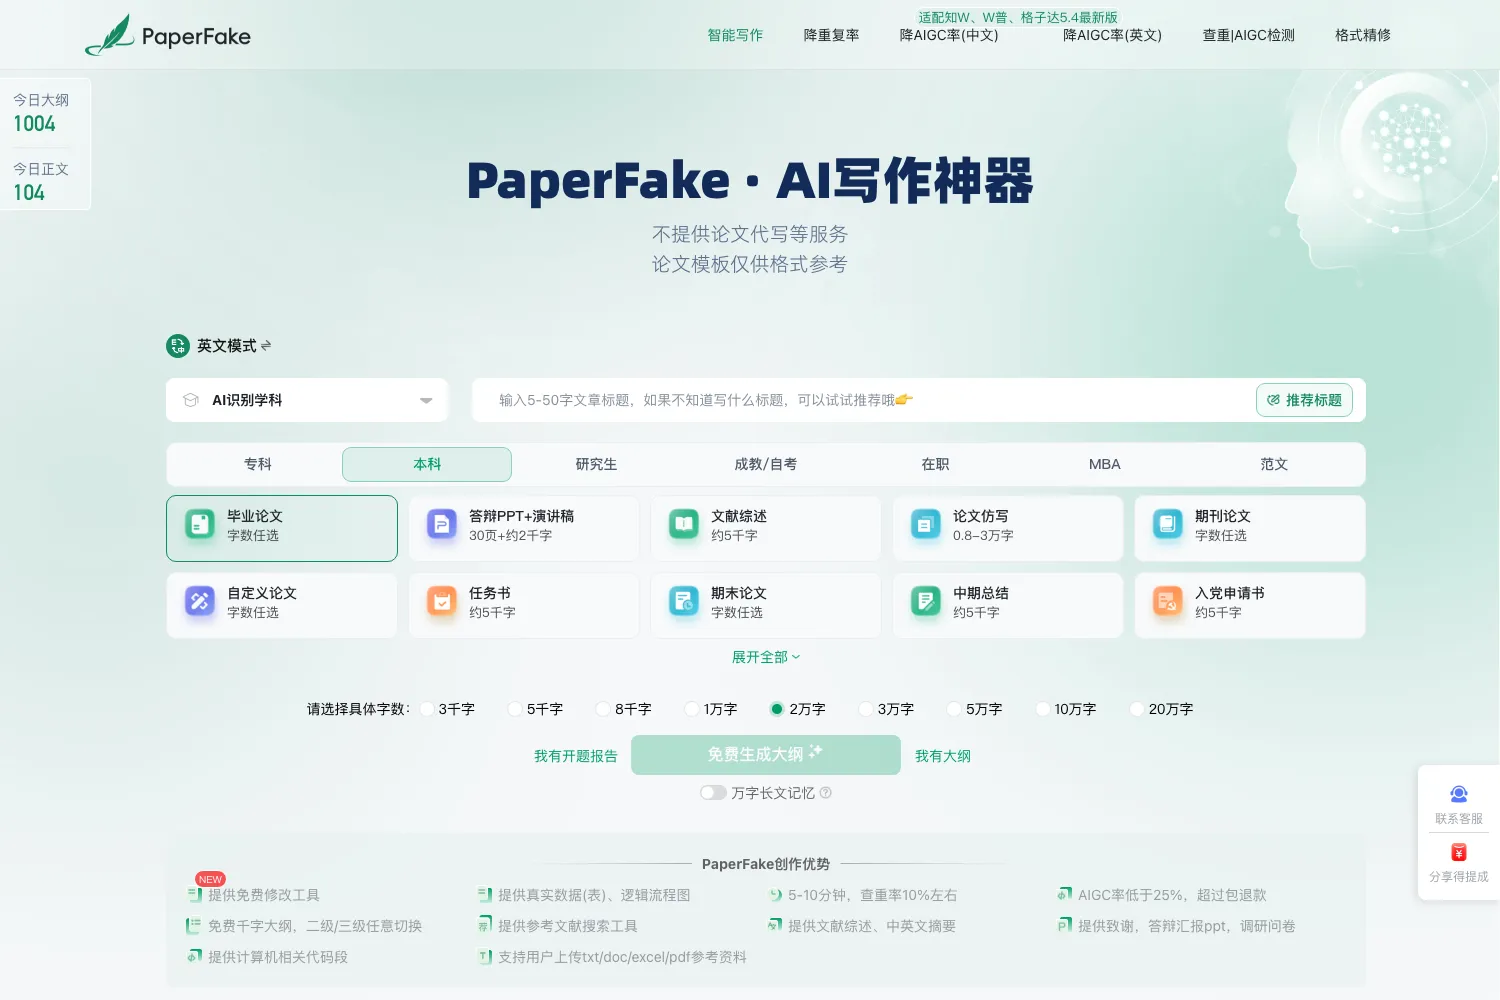Click the help icon beside 万字长文记忆
This screenshot has height=1000, width=1500.
point(826,793)
